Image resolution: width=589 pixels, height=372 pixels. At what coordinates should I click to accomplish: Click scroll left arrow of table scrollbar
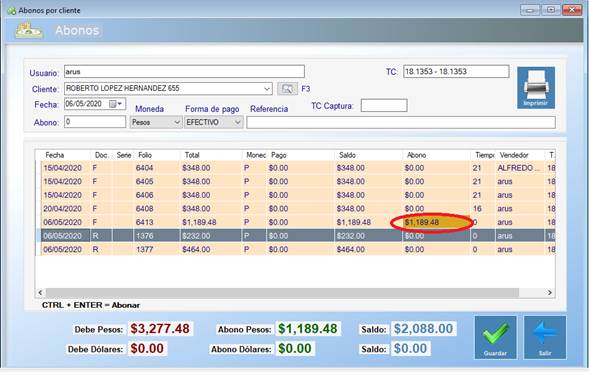(40, 292)
